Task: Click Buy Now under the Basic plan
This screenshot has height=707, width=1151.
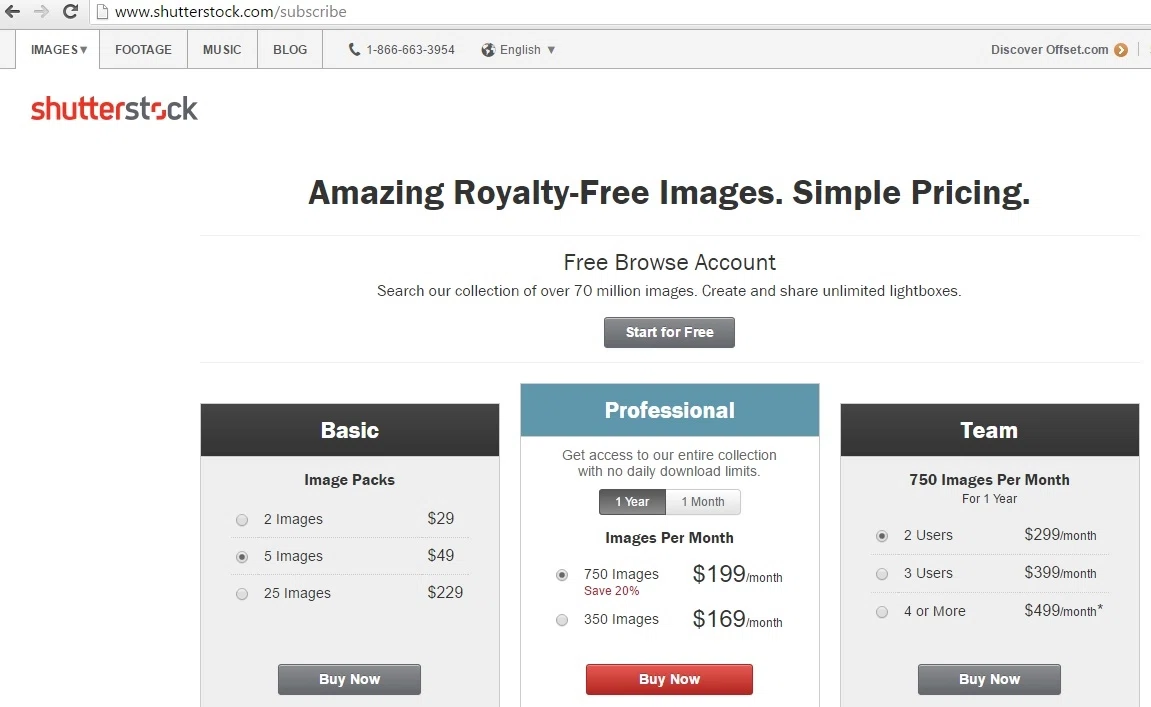Action: click(349, 679)
